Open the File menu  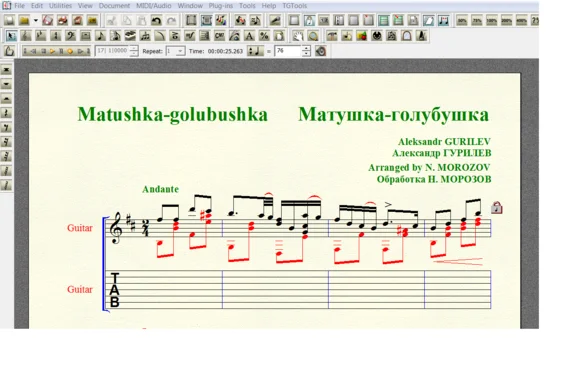pyautogui.click(x=19, y=6)
